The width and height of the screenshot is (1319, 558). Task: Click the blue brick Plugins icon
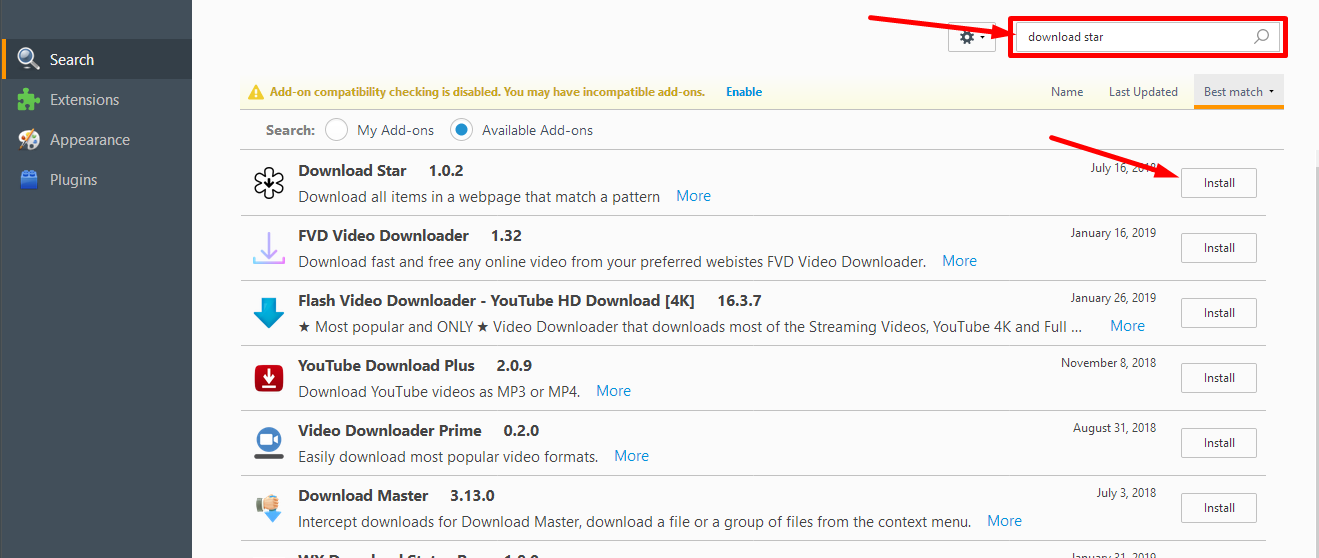[29, 180]
